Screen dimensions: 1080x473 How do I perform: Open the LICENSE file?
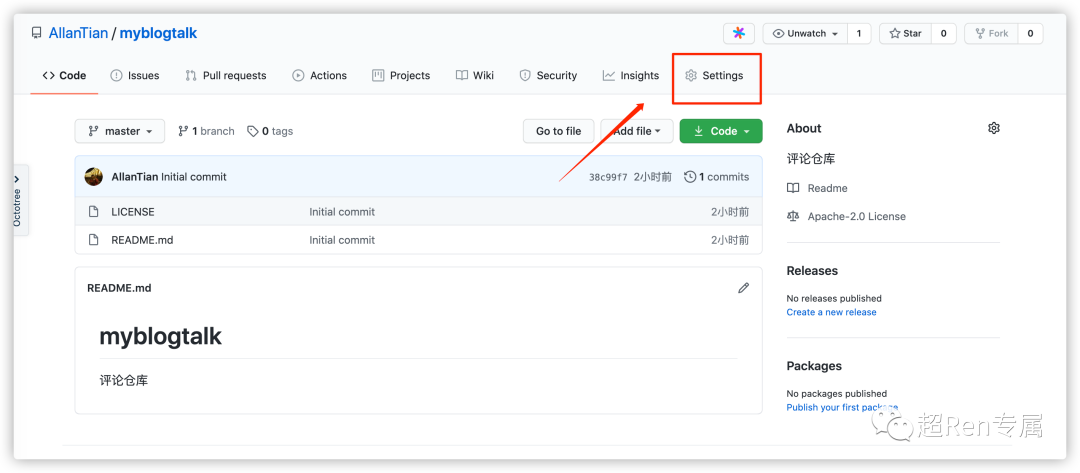point(133,212)
